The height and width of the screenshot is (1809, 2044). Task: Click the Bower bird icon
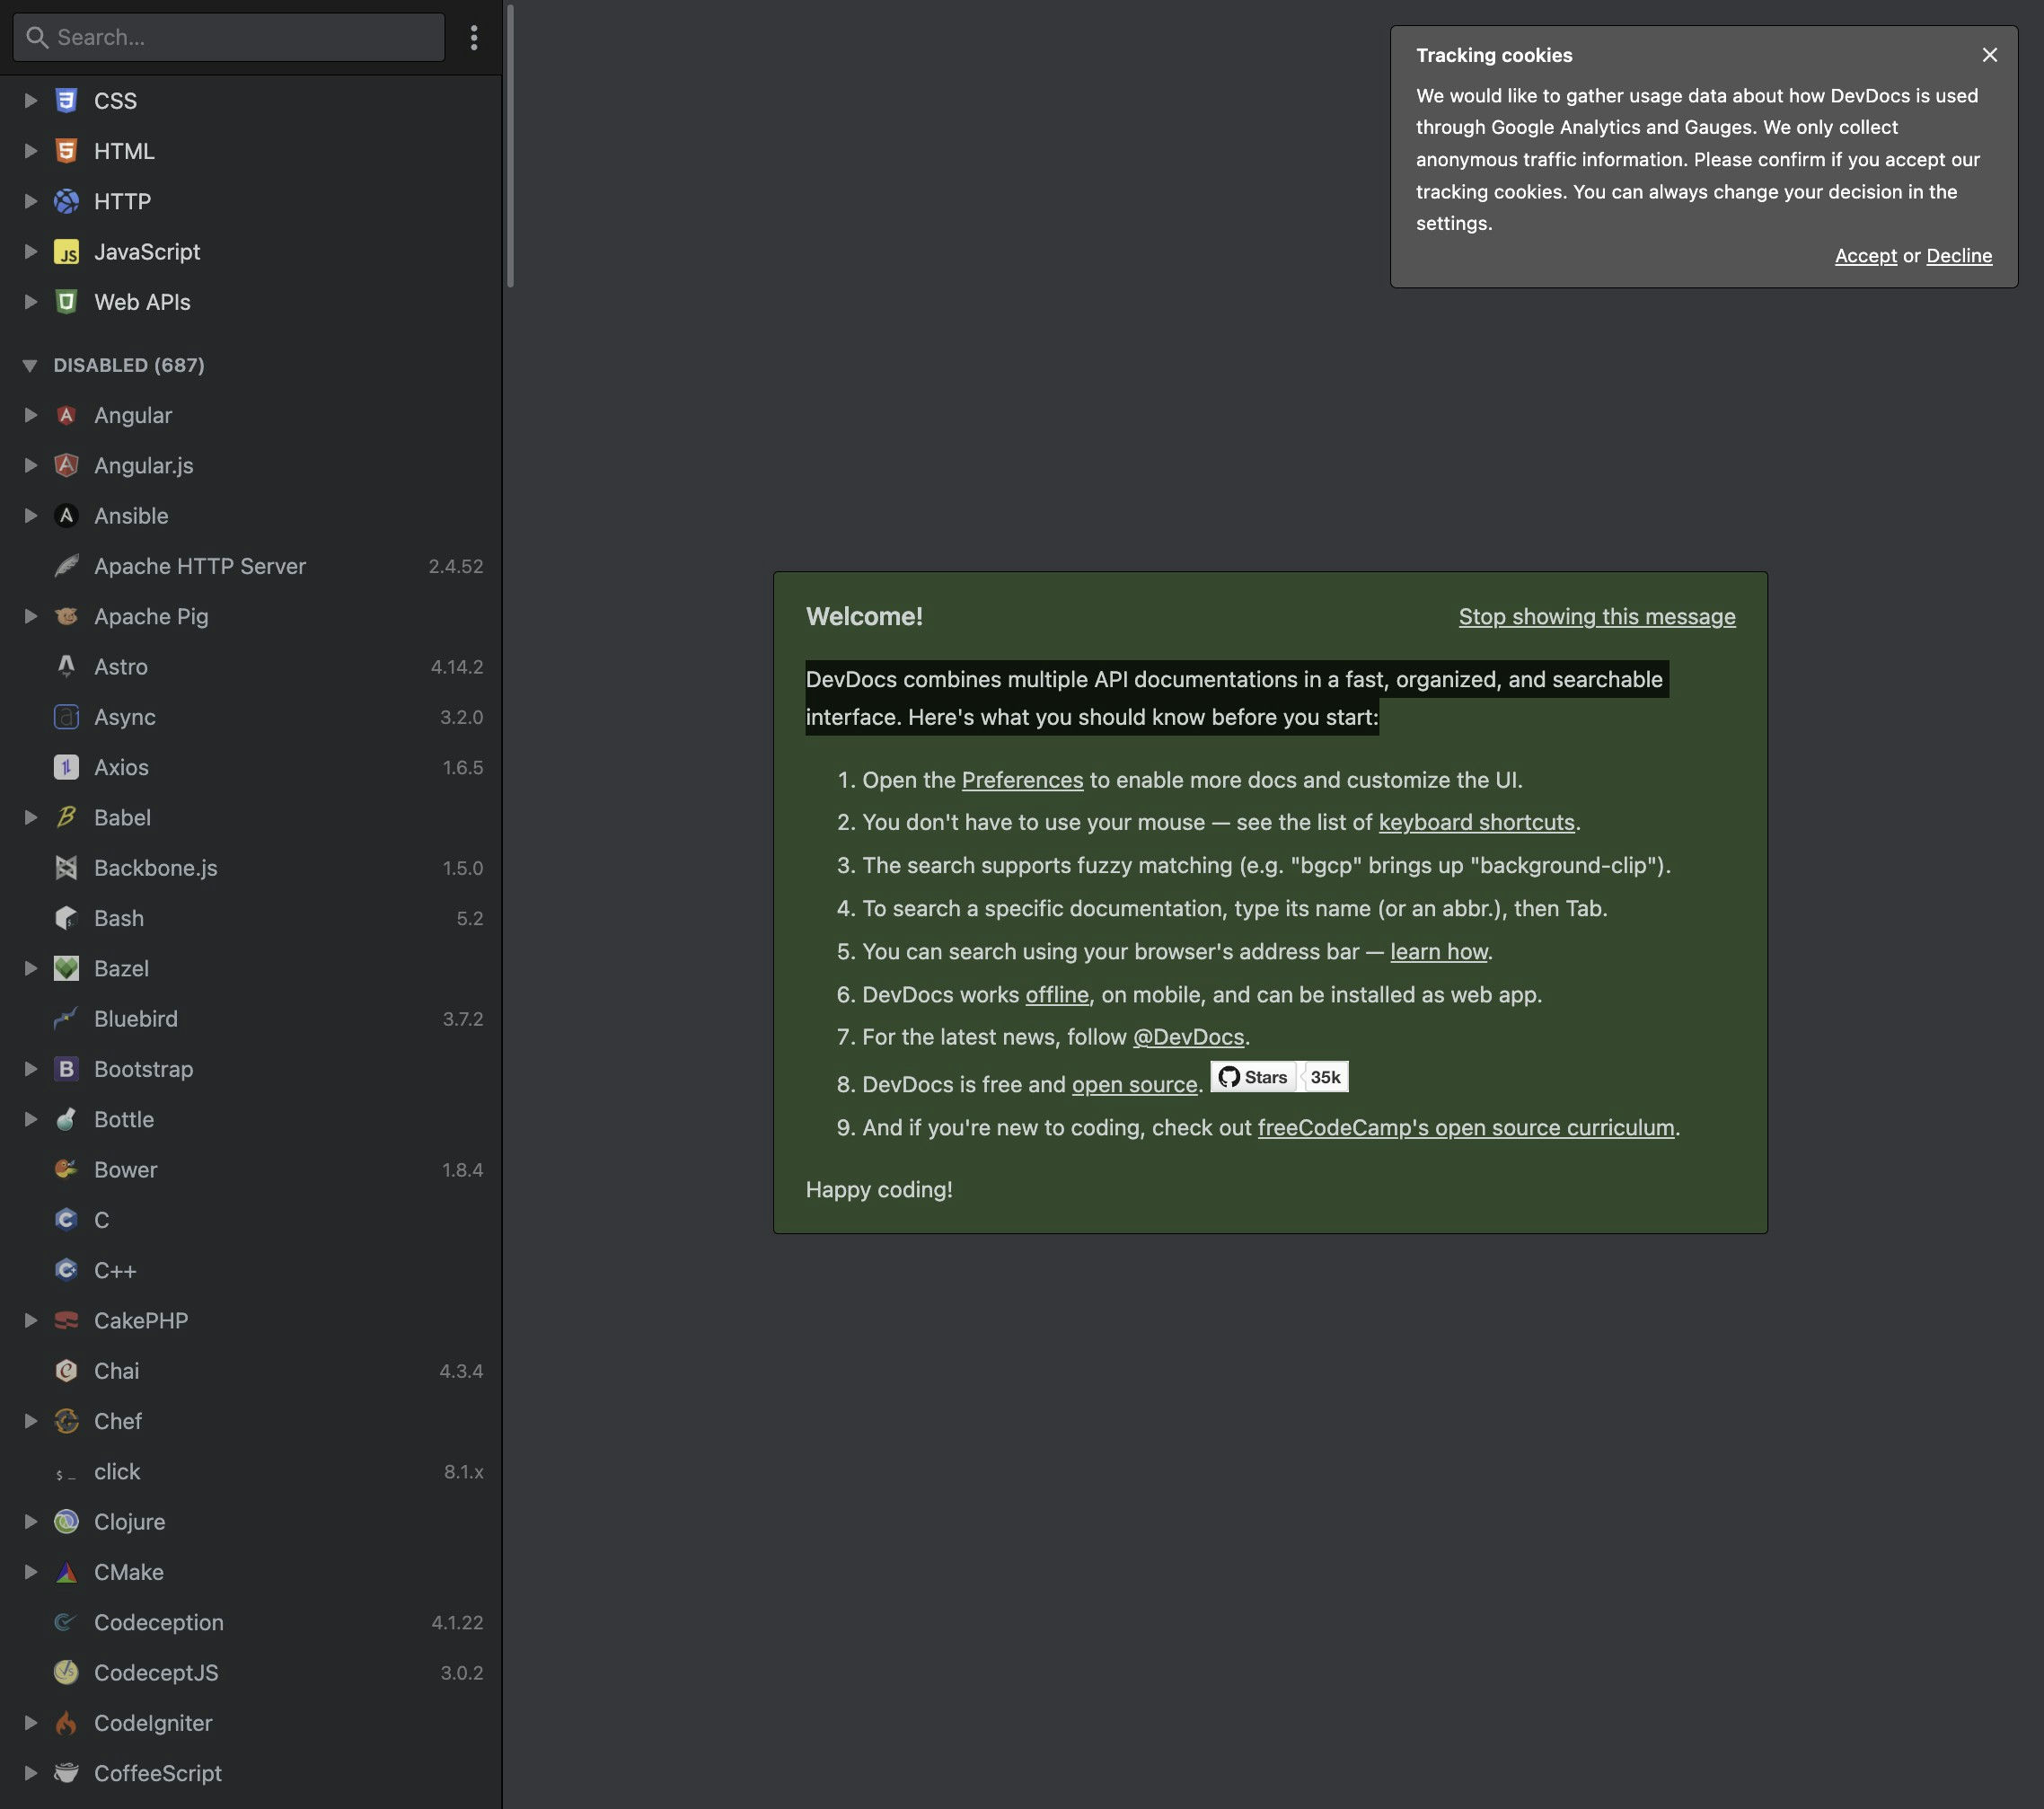(66, 1169)
